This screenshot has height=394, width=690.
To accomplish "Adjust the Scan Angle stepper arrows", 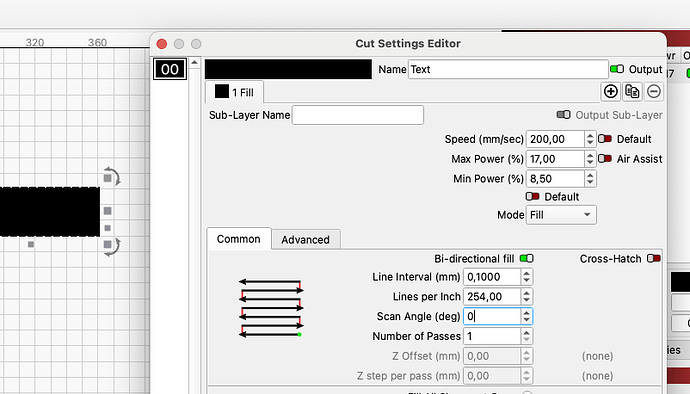I will [x=527, y=317].
